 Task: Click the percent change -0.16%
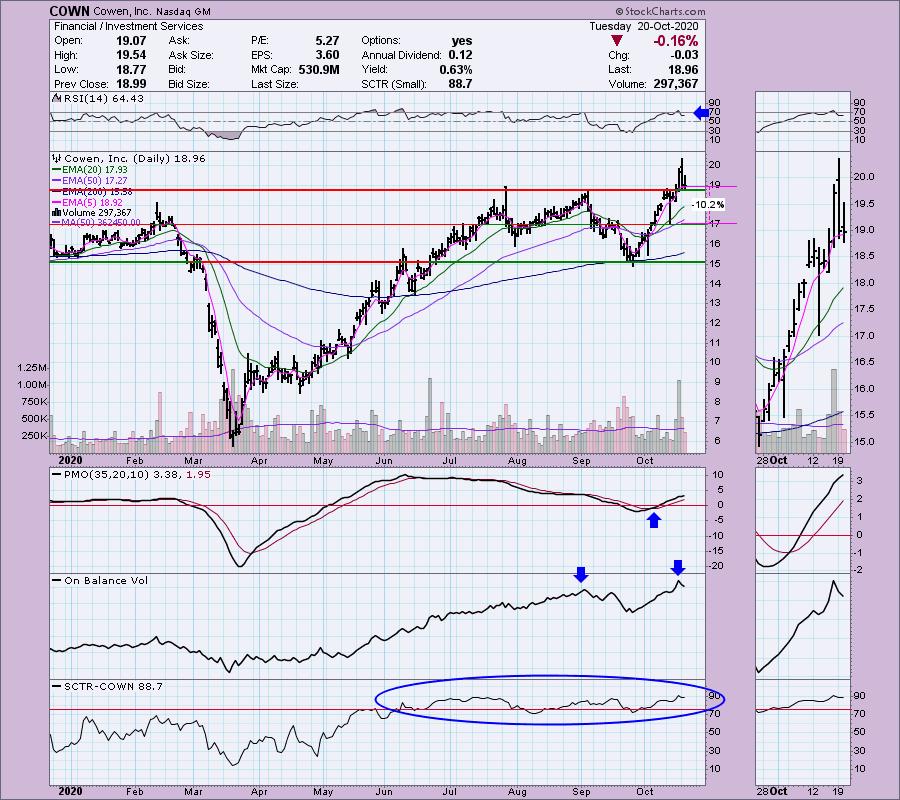point(675,41)
